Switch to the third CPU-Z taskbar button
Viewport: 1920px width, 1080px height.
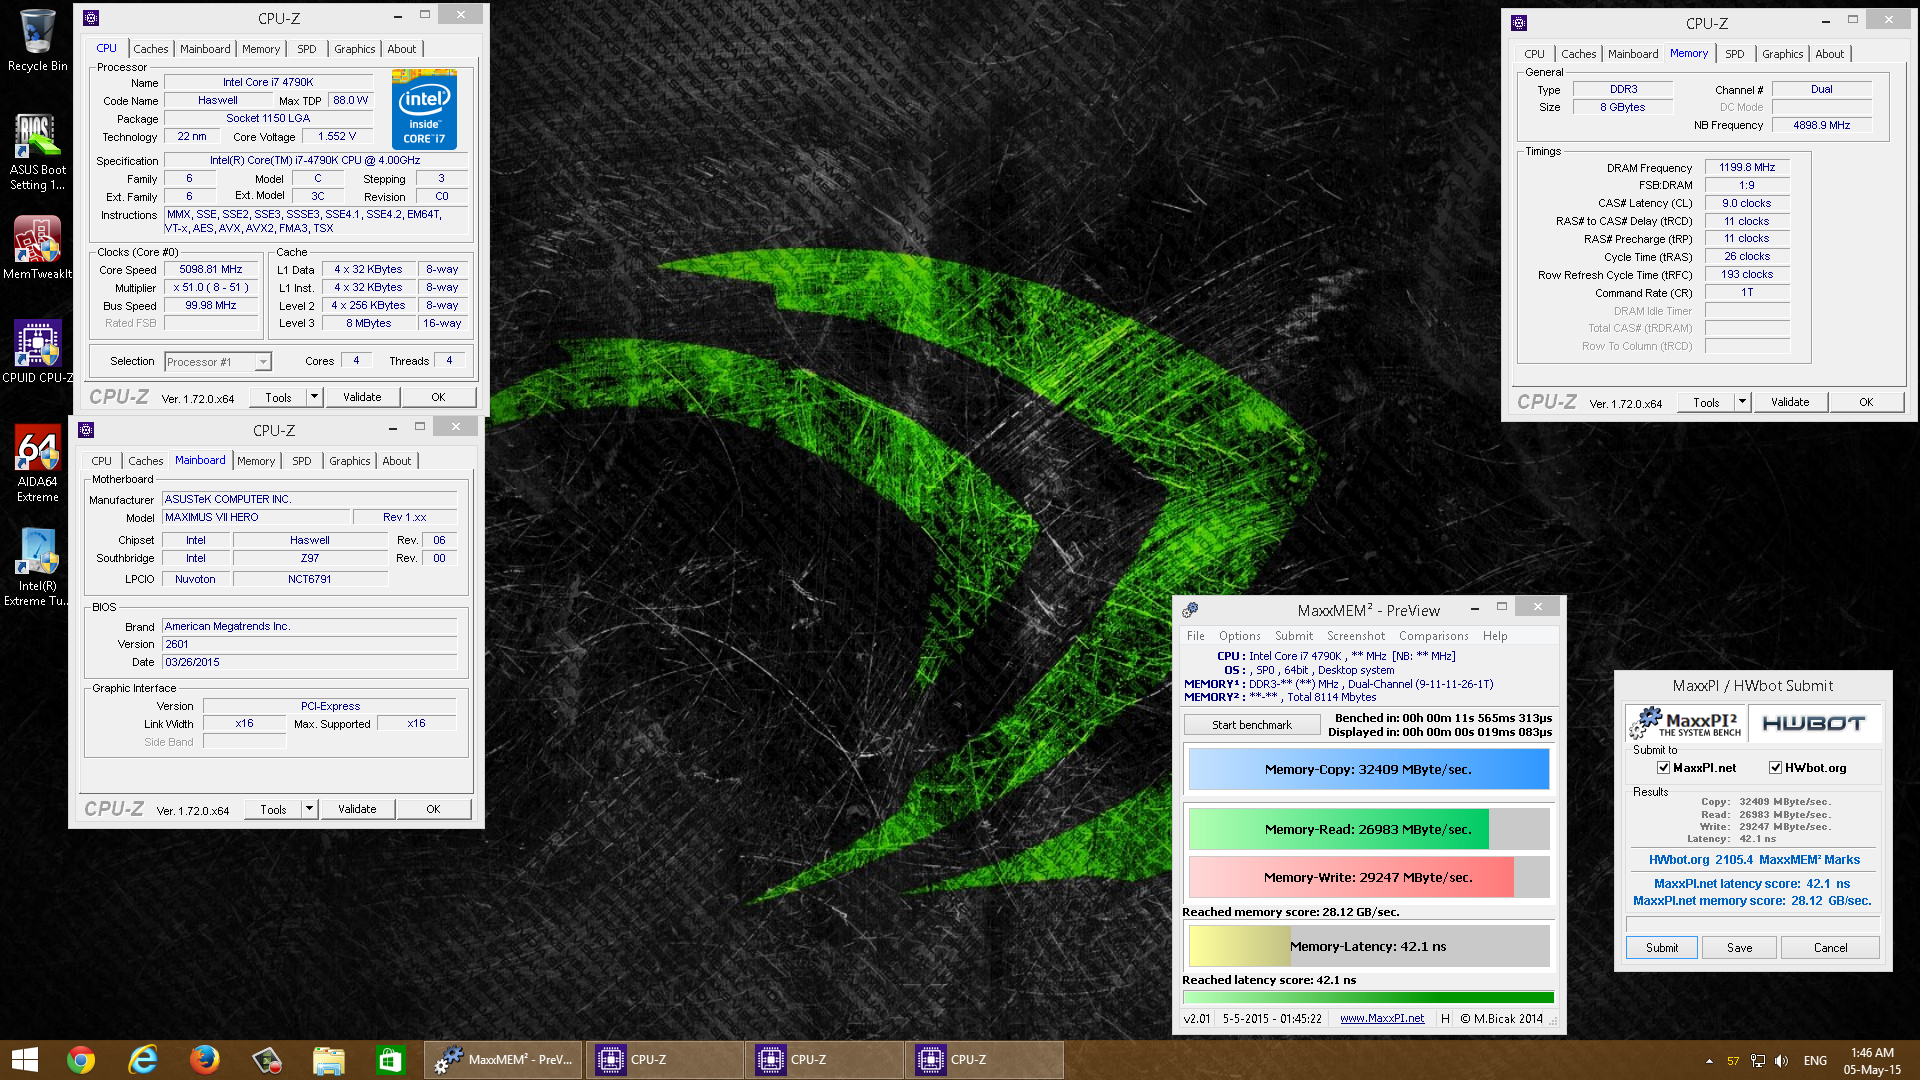click(x=984, y=1060)
